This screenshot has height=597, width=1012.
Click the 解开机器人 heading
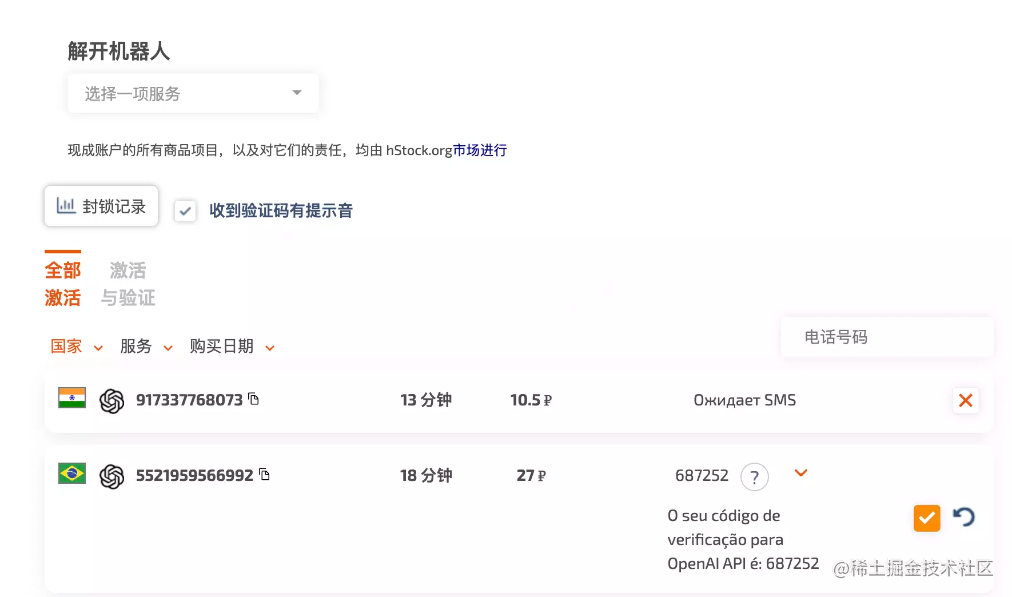[119, 51]
